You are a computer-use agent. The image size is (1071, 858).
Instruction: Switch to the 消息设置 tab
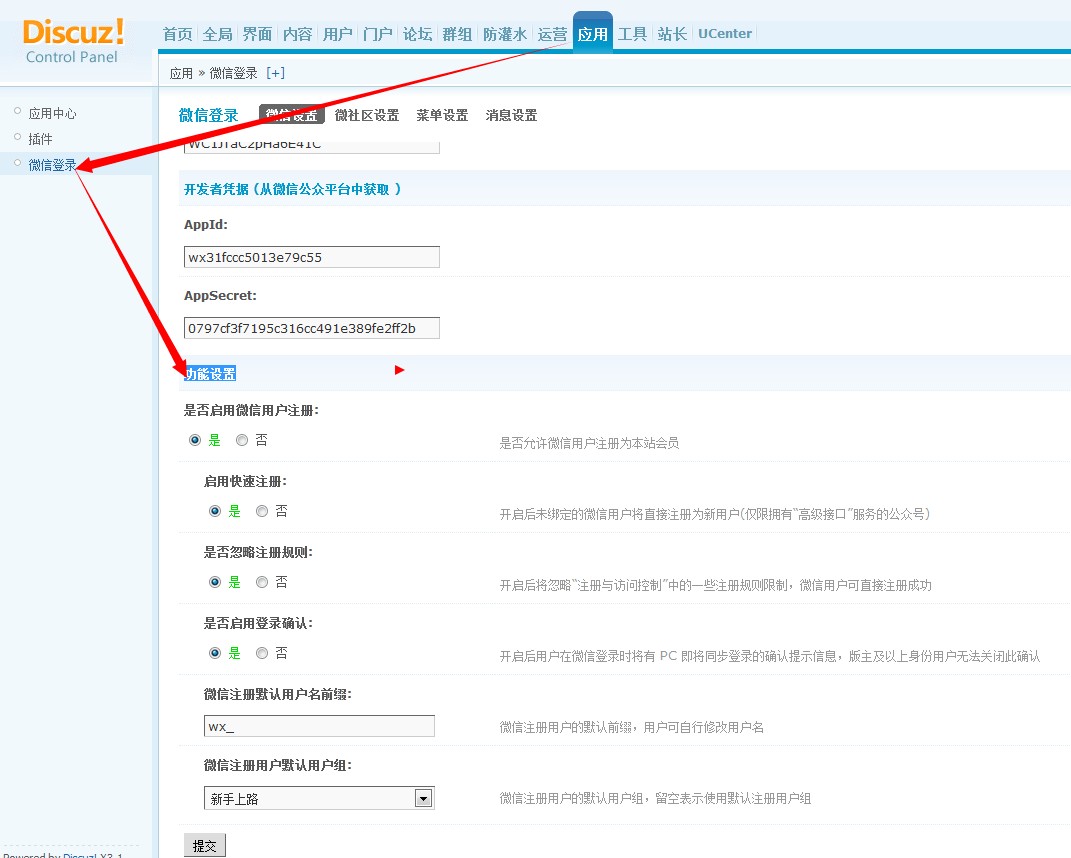click(x=512, y=115)
